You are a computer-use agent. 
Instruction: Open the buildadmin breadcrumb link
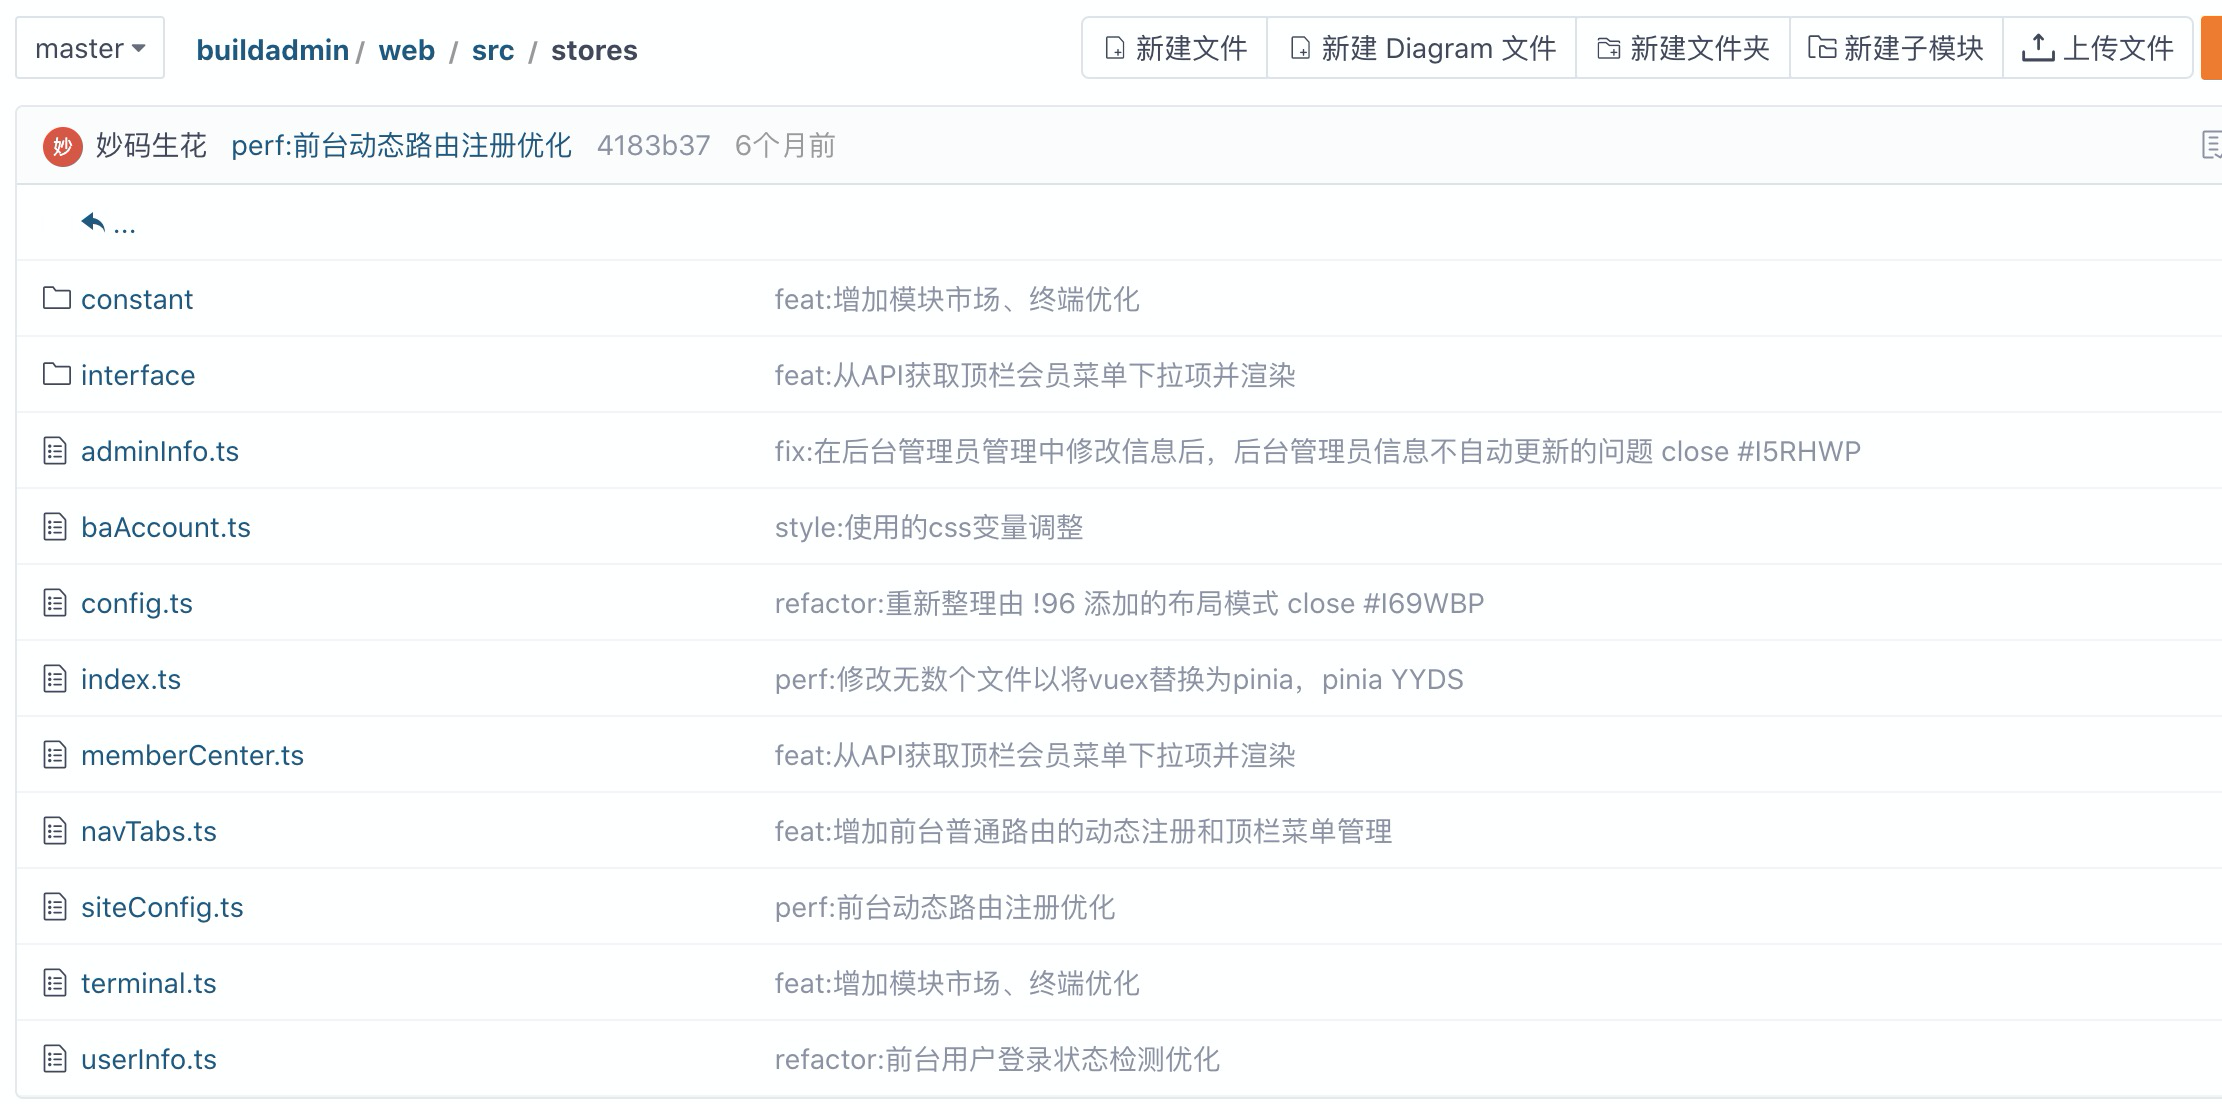pyautogui.click(x=272, y=50)
